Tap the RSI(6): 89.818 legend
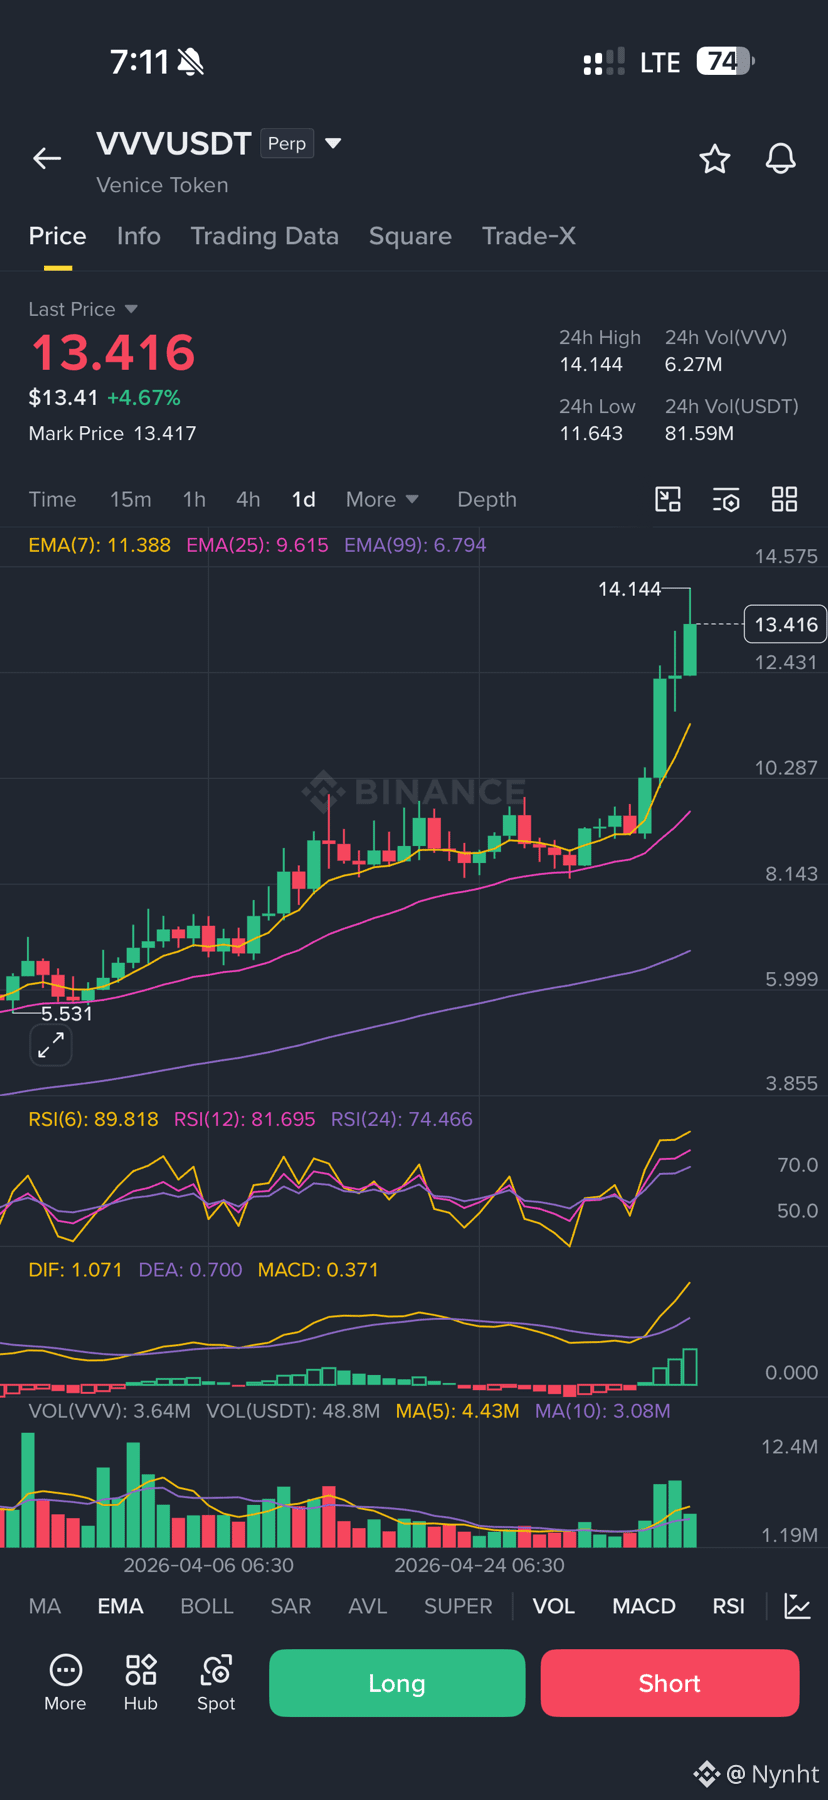The height and width of the screenshot is (1800, 828). coord(93,1119)
